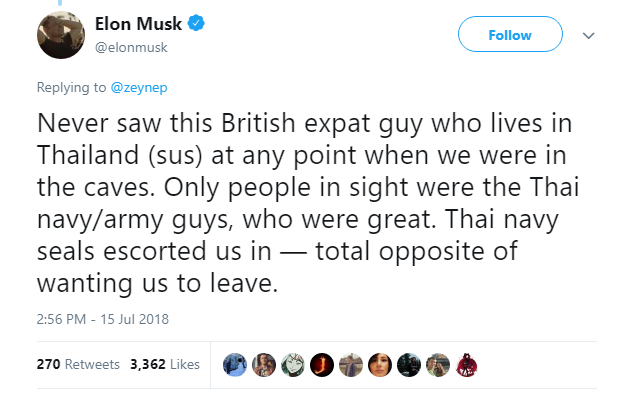Open the @zeynep profile link

click(139, 87)
